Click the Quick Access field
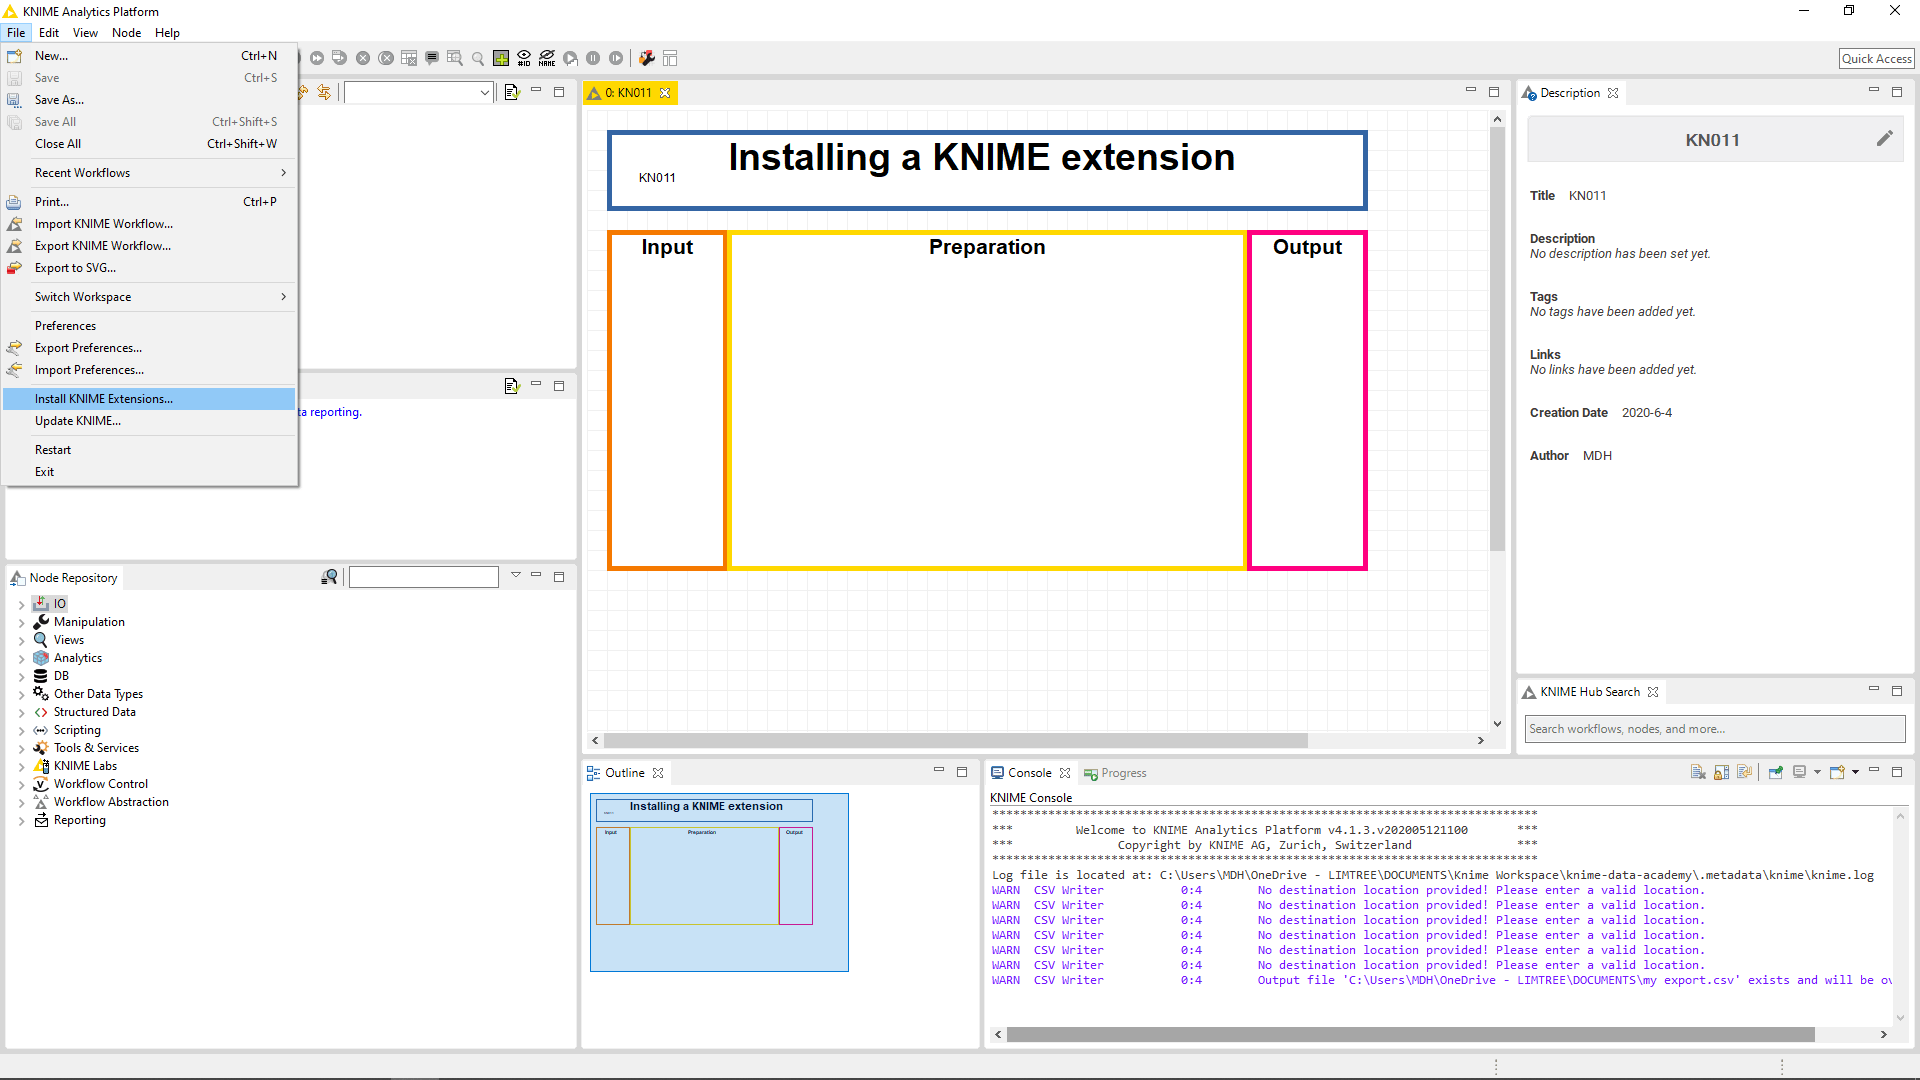This screenshot has width=1920, height=1080. pyautogui.click(x=1877, y=58)
